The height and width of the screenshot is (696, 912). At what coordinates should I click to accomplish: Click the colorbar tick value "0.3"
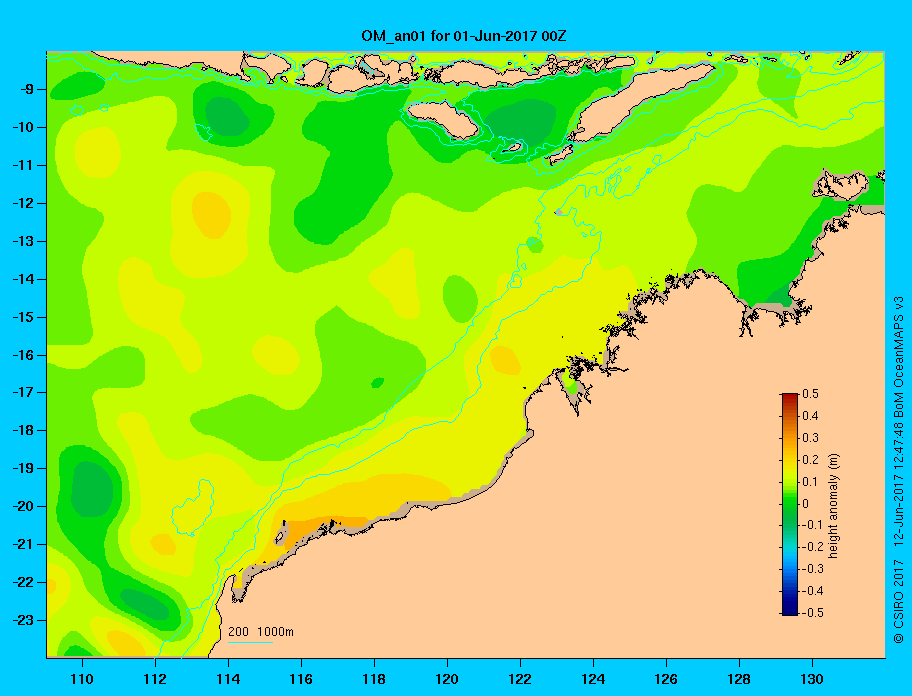tap(811, 438)
